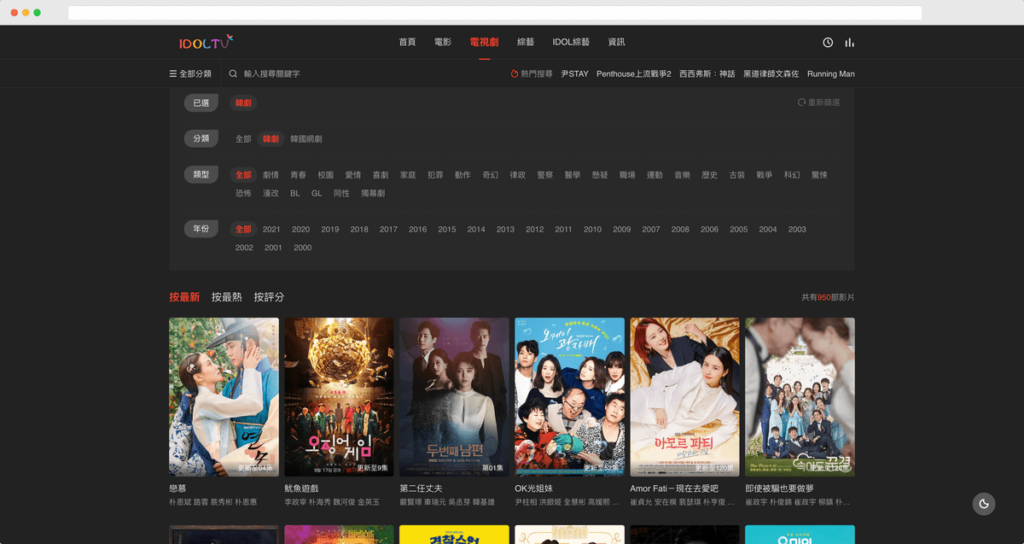The image size is (1024, 544).
Task: Open OK光姐妹 poster thumbnail
Action: (x=569, y=397)
